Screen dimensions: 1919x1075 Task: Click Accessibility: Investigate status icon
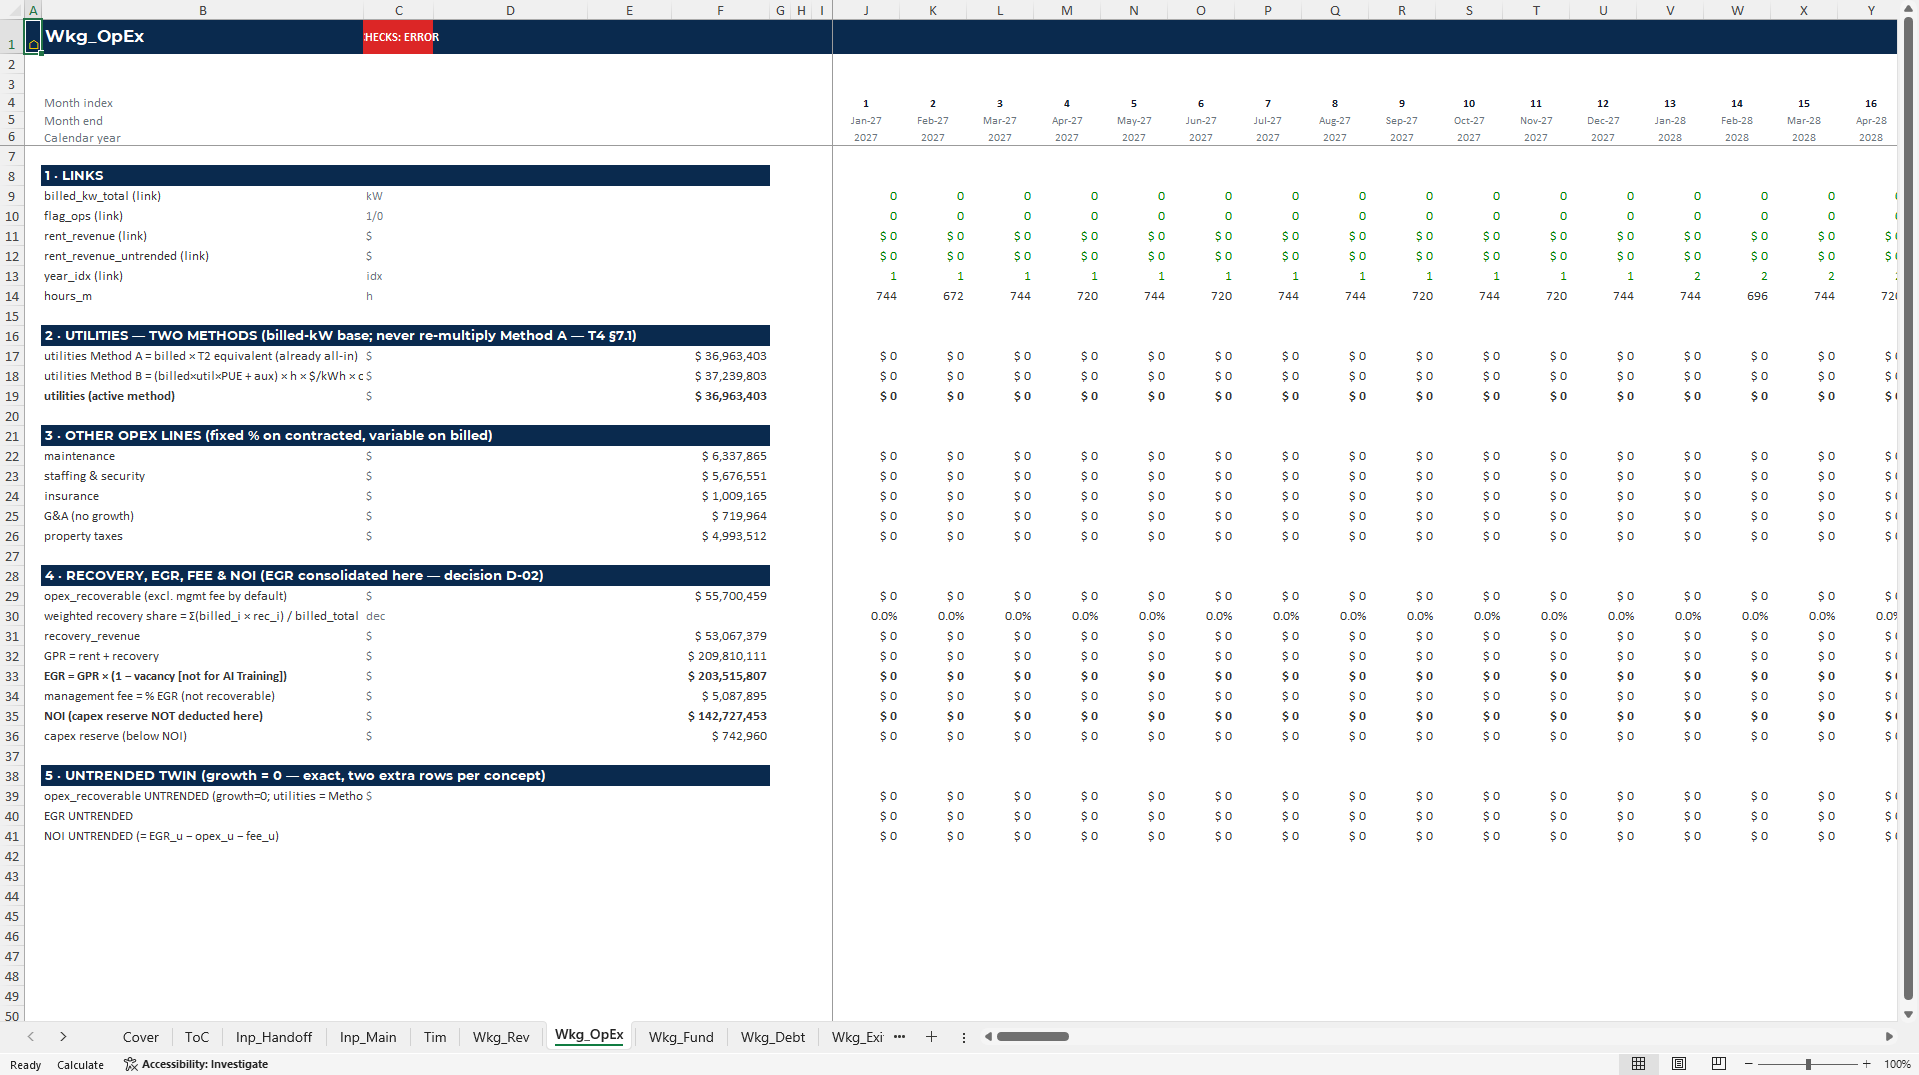(130, 1064)
